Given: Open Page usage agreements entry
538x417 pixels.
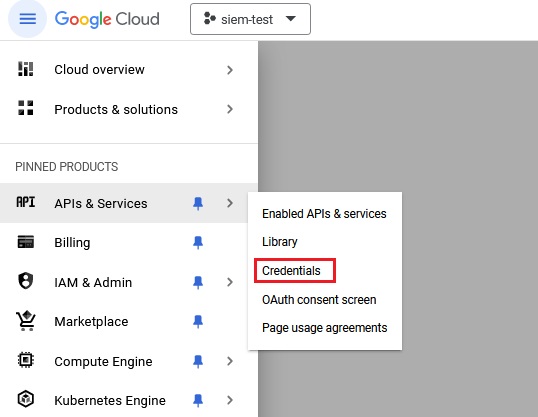Looking at the screenshot, I should tap(325, 328).
